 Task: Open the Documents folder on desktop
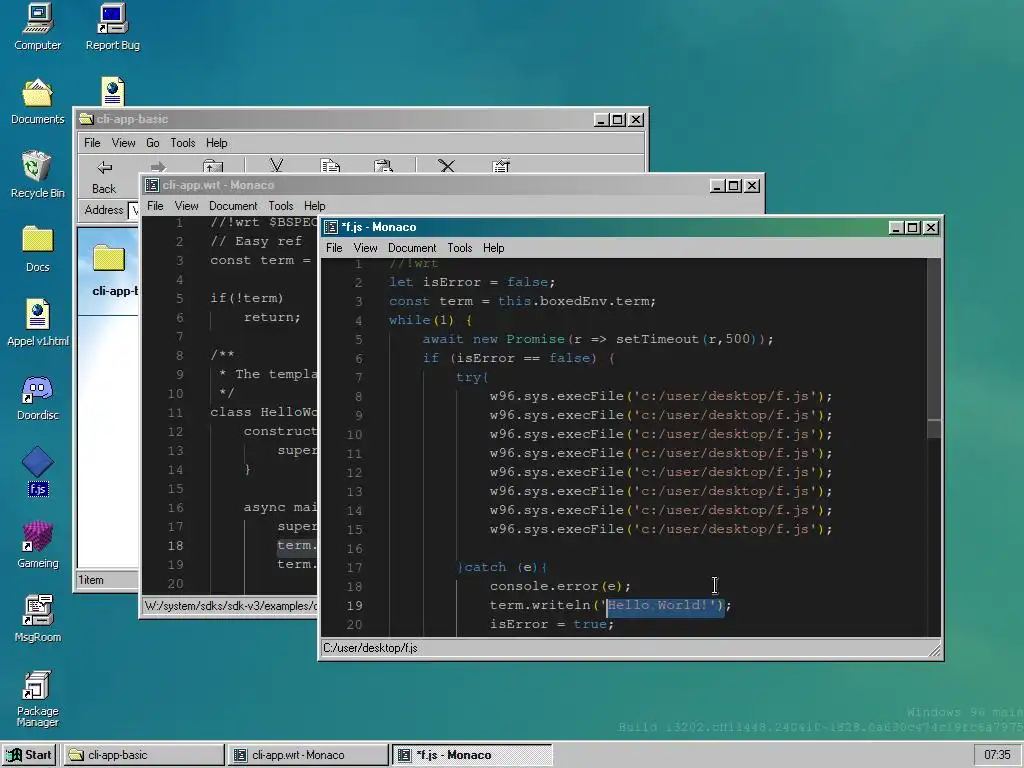(37, 101)
